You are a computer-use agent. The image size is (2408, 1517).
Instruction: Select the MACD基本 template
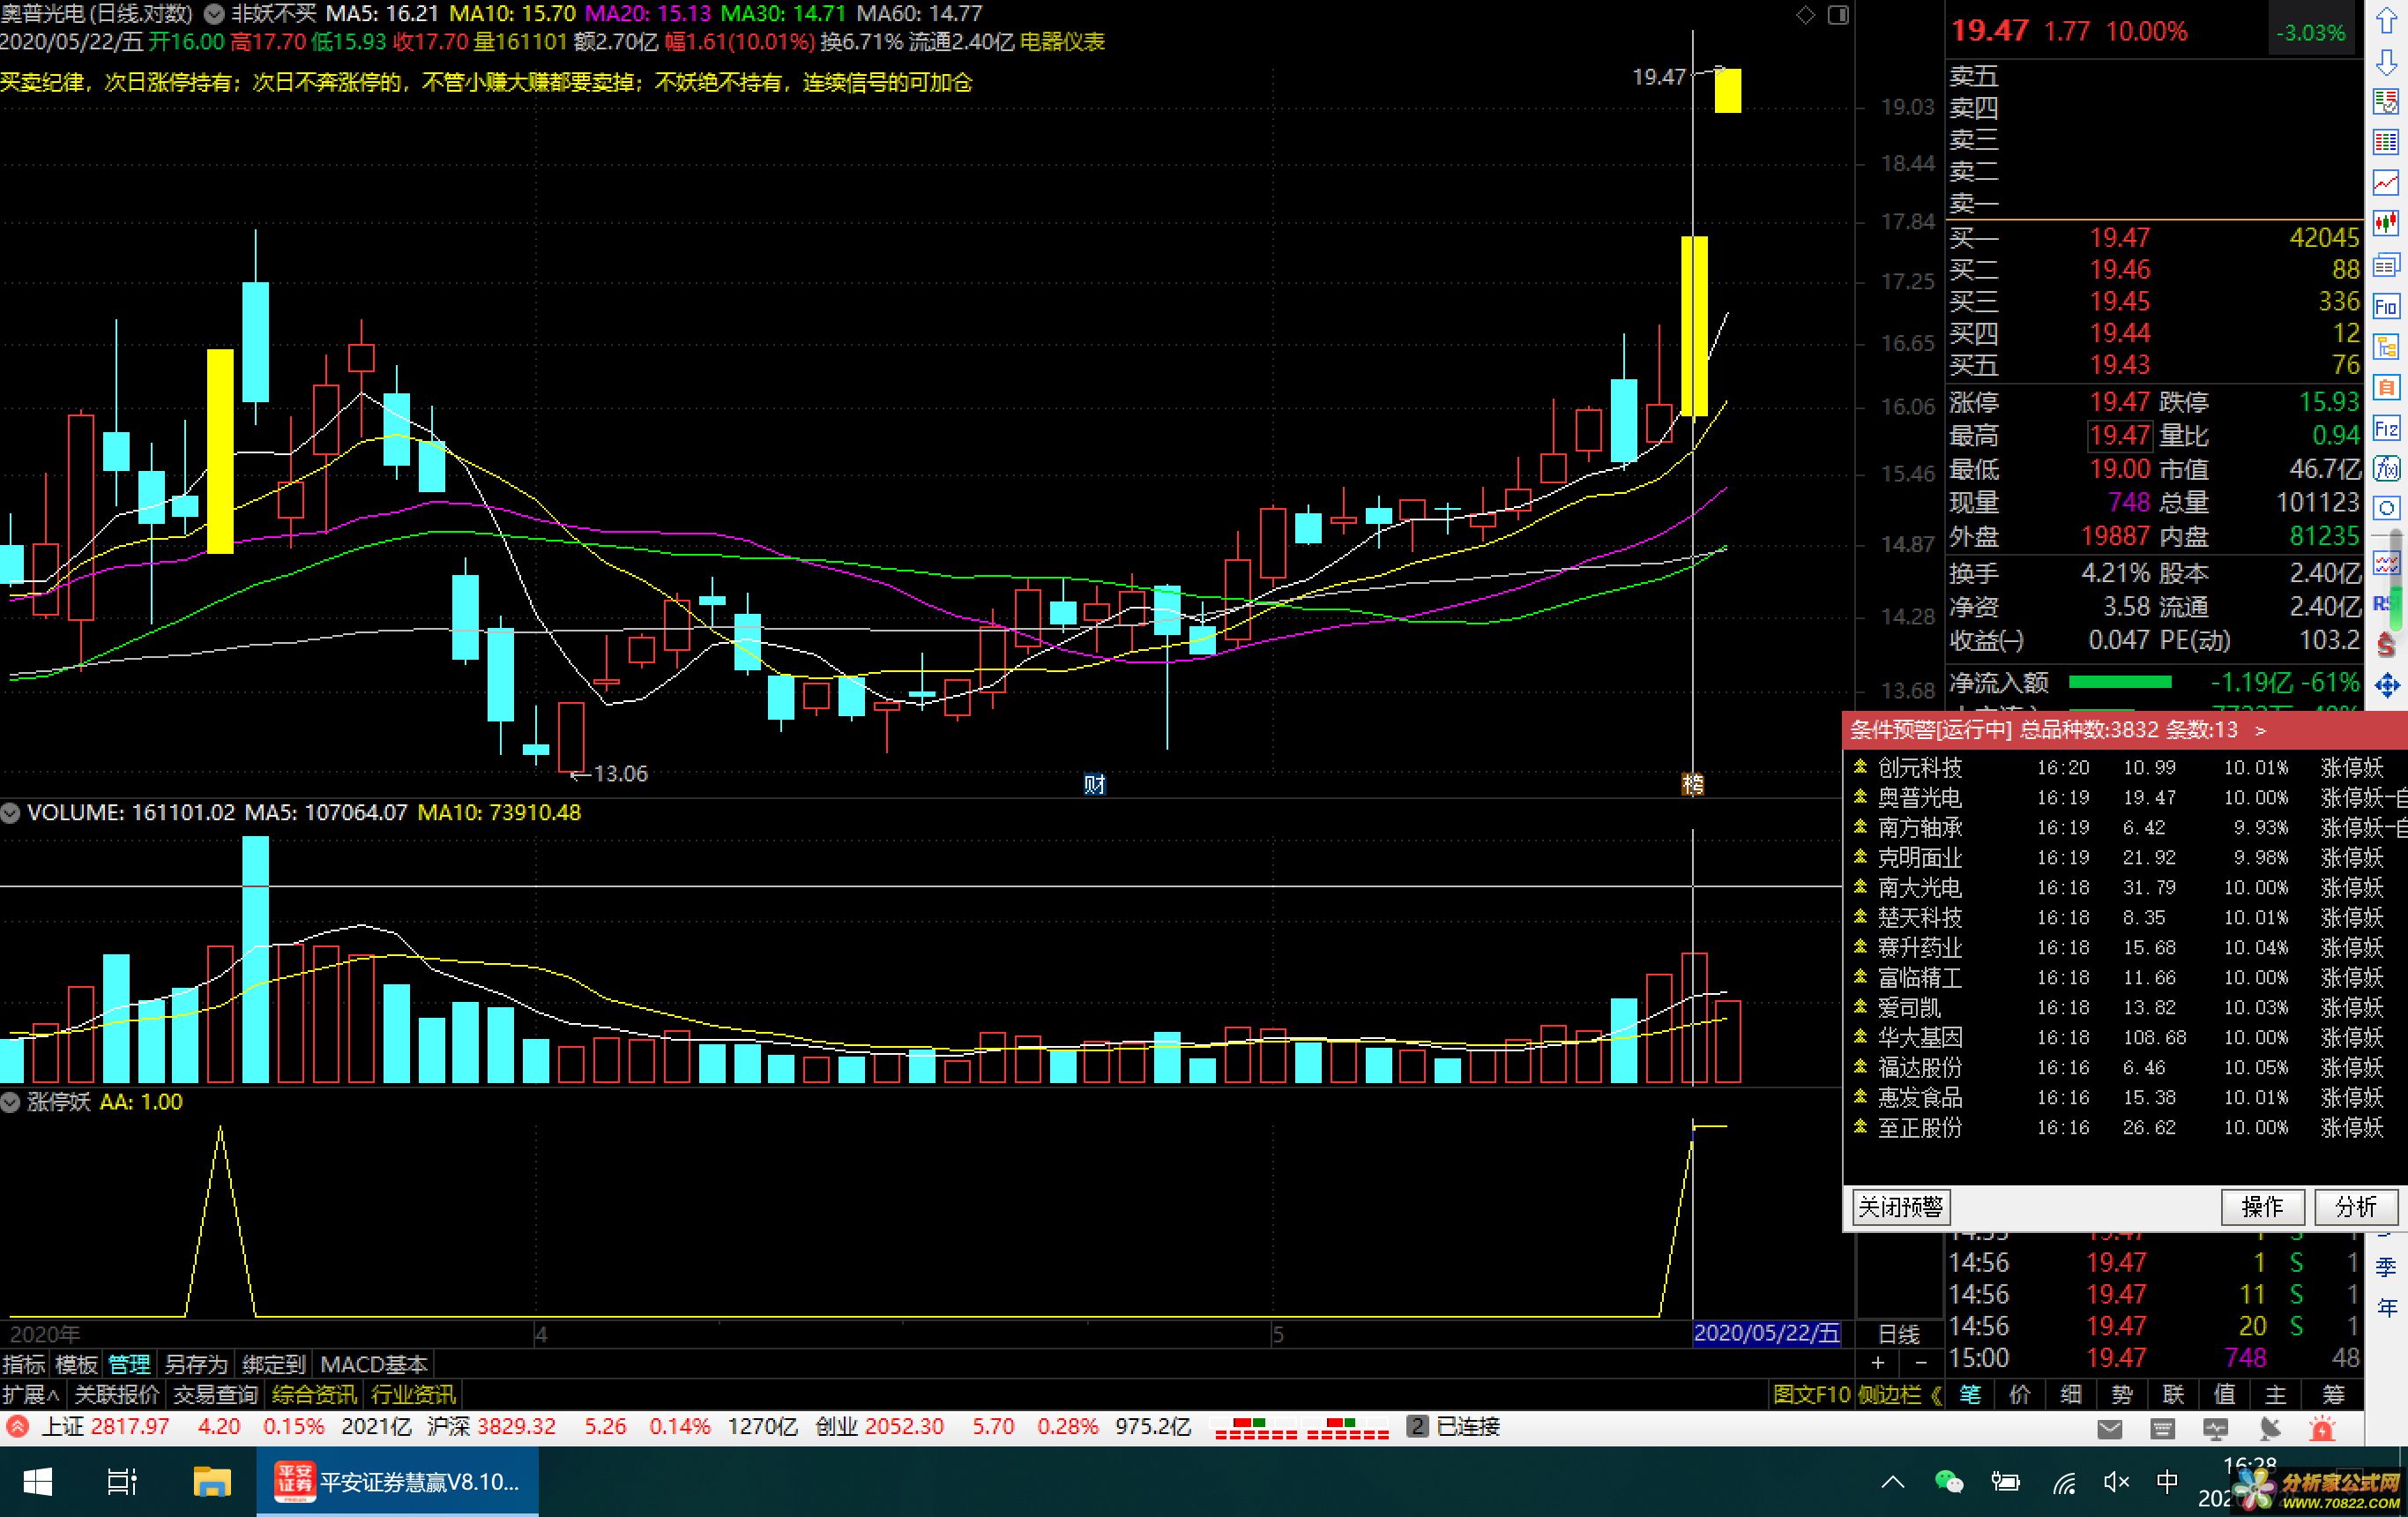click(374, 1364)
